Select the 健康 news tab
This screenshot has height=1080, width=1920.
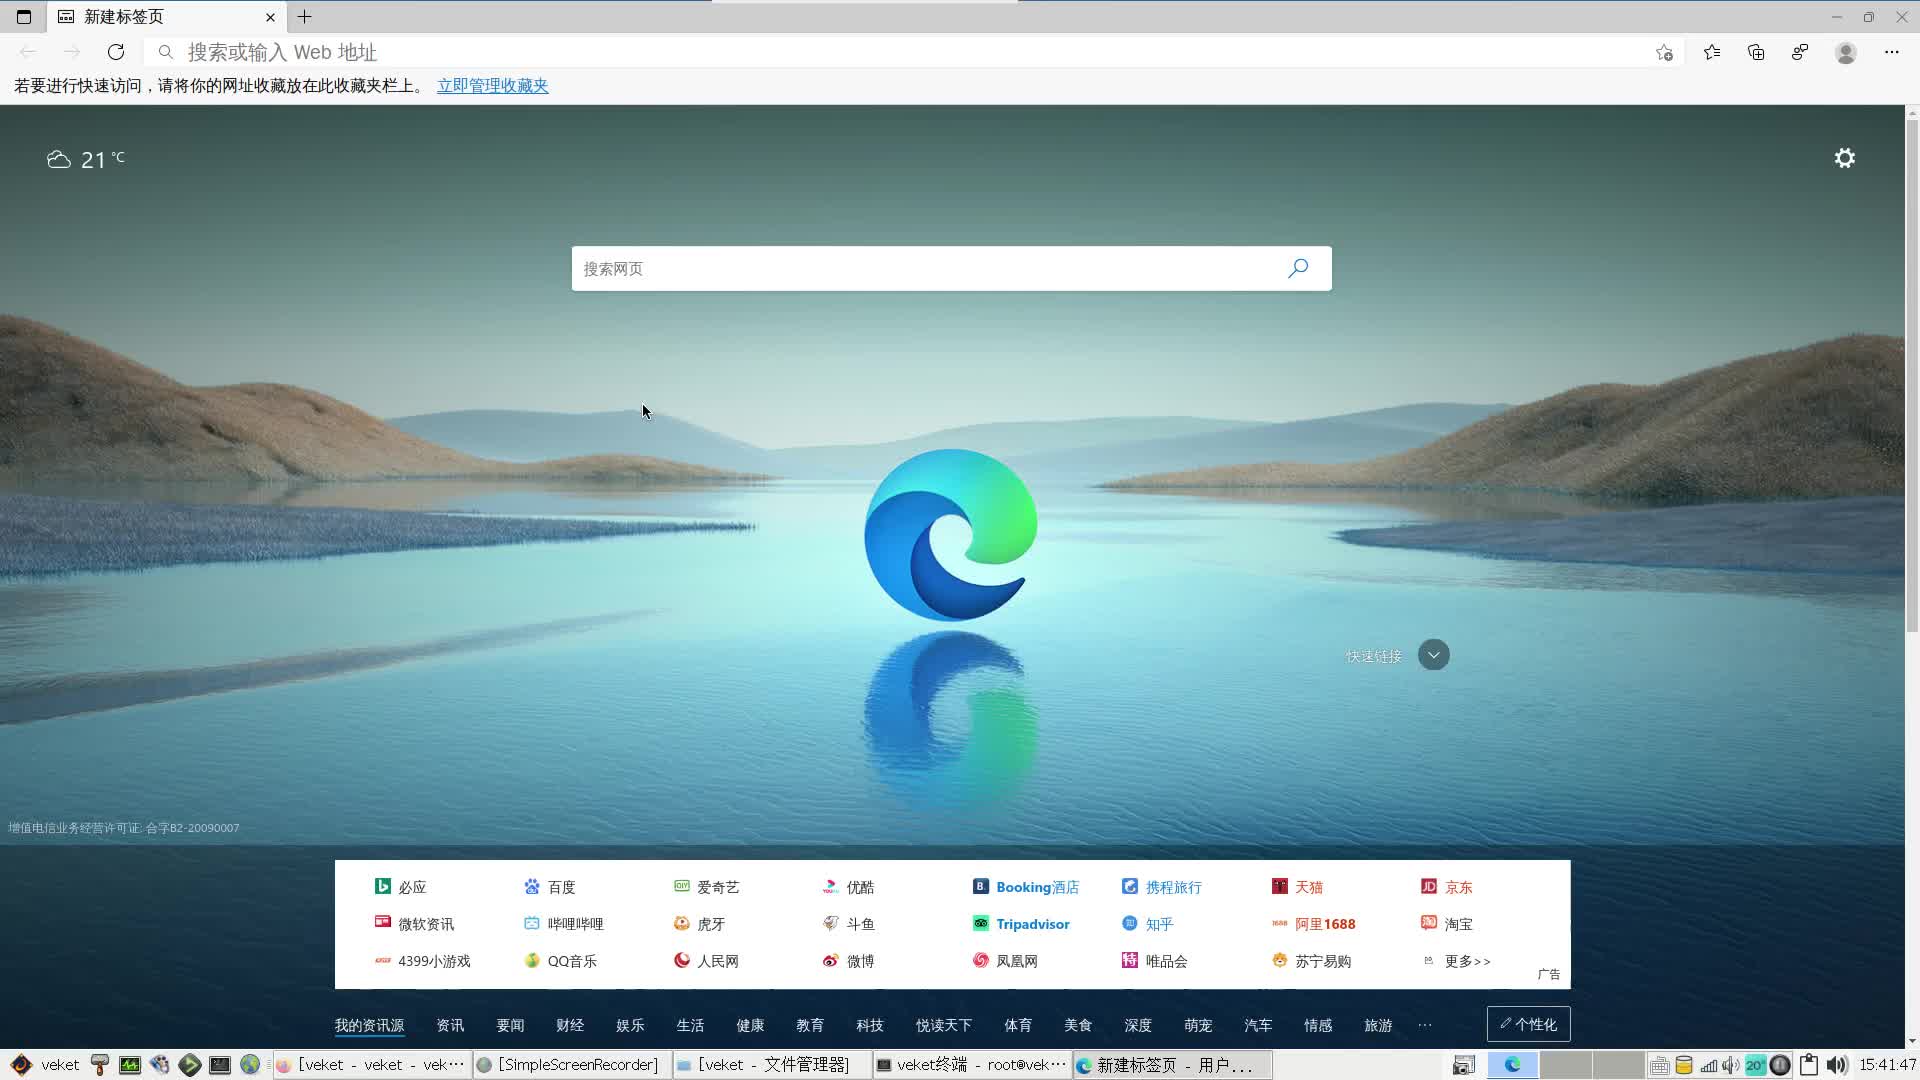click(750, 1025)
